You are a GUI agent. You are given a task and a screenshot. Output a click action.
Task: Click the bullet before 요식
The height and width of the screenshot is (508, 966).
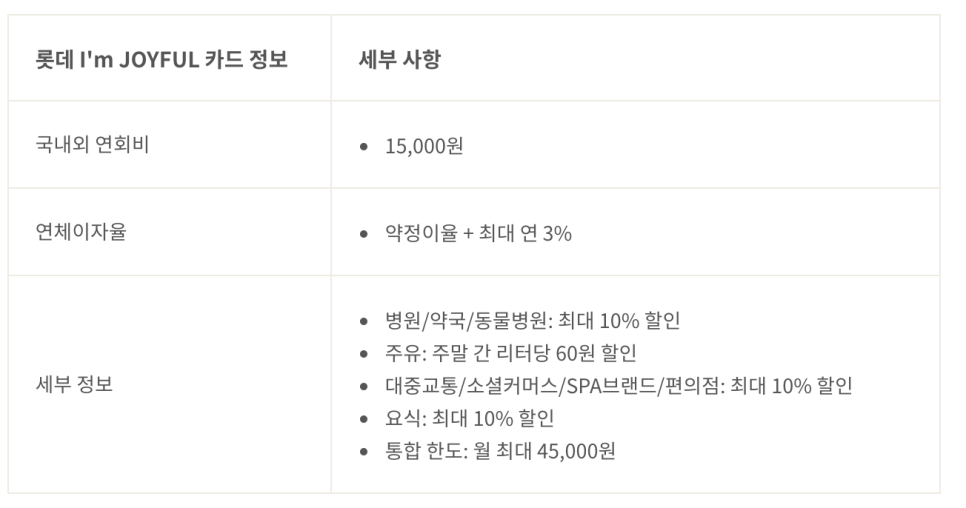[x=364, y=419]
